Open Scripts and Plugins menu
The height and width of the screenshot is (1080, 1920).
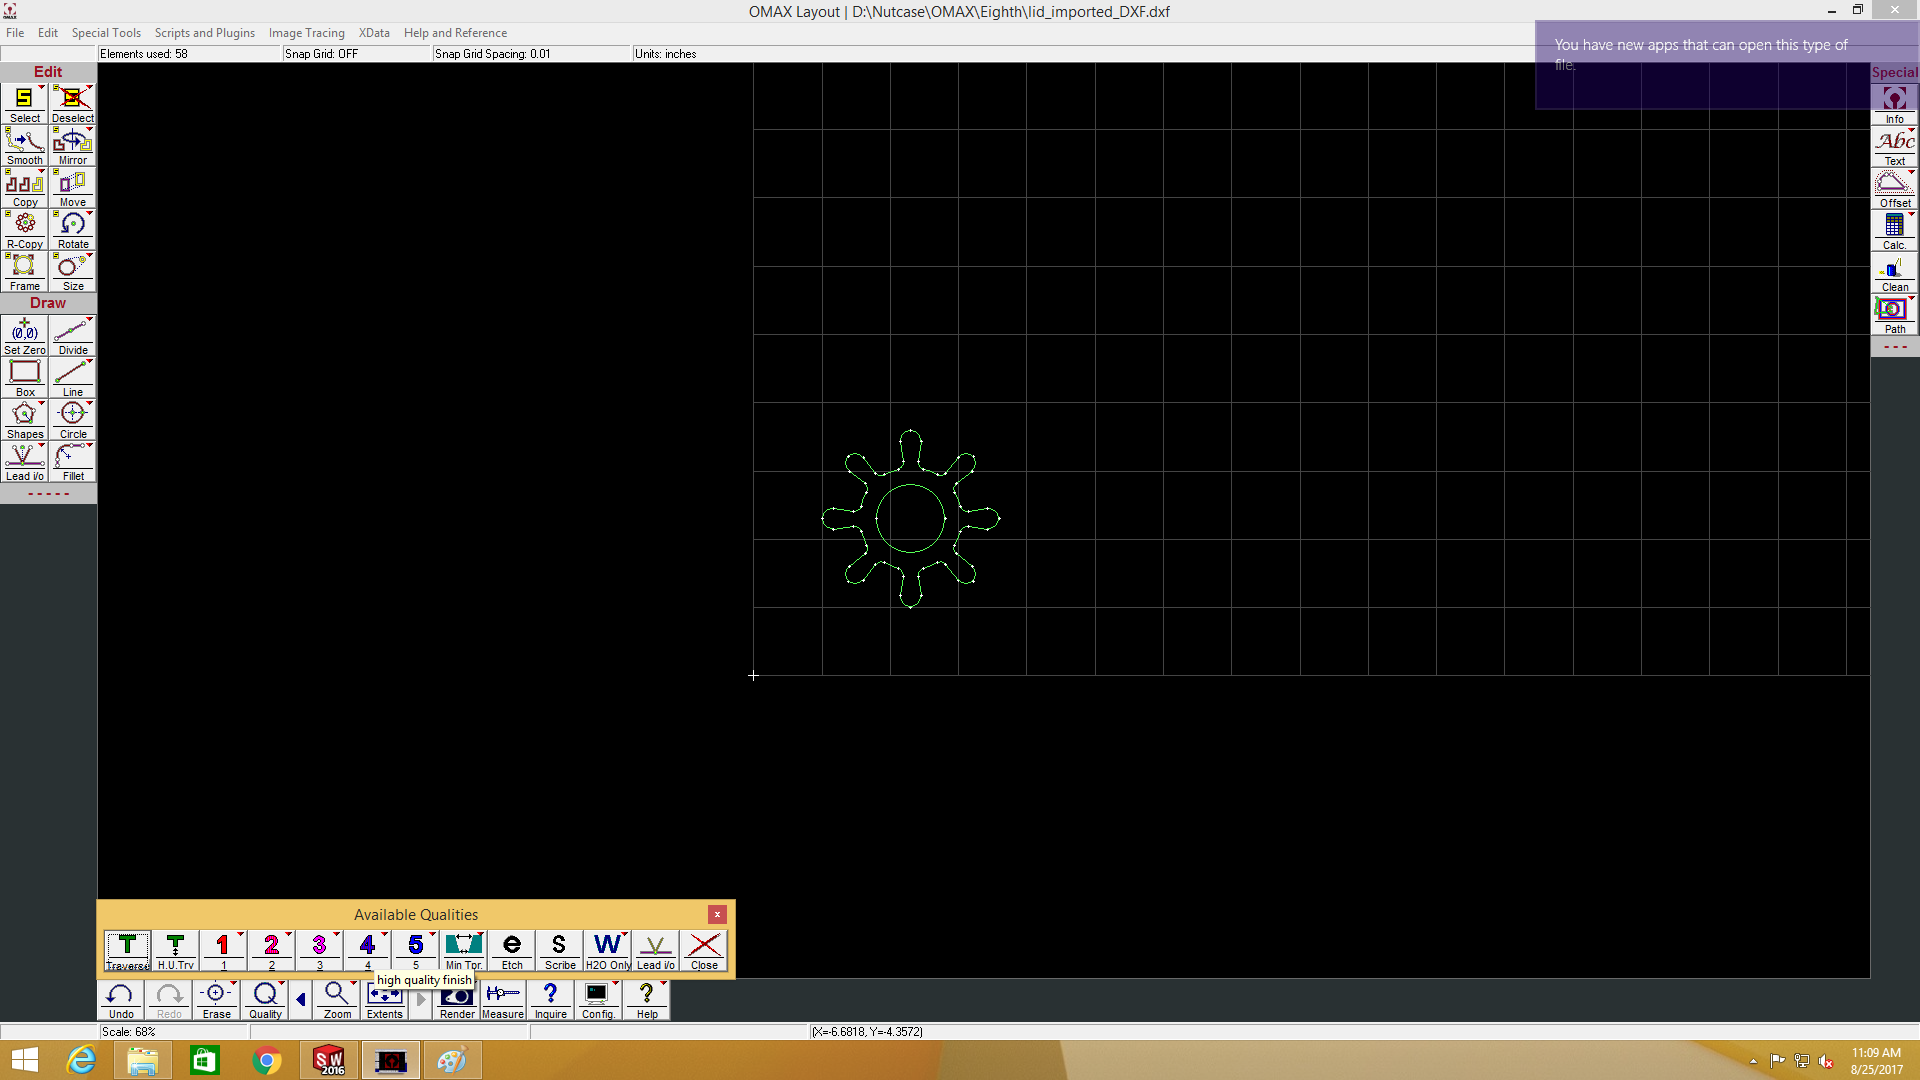point(204,33)
